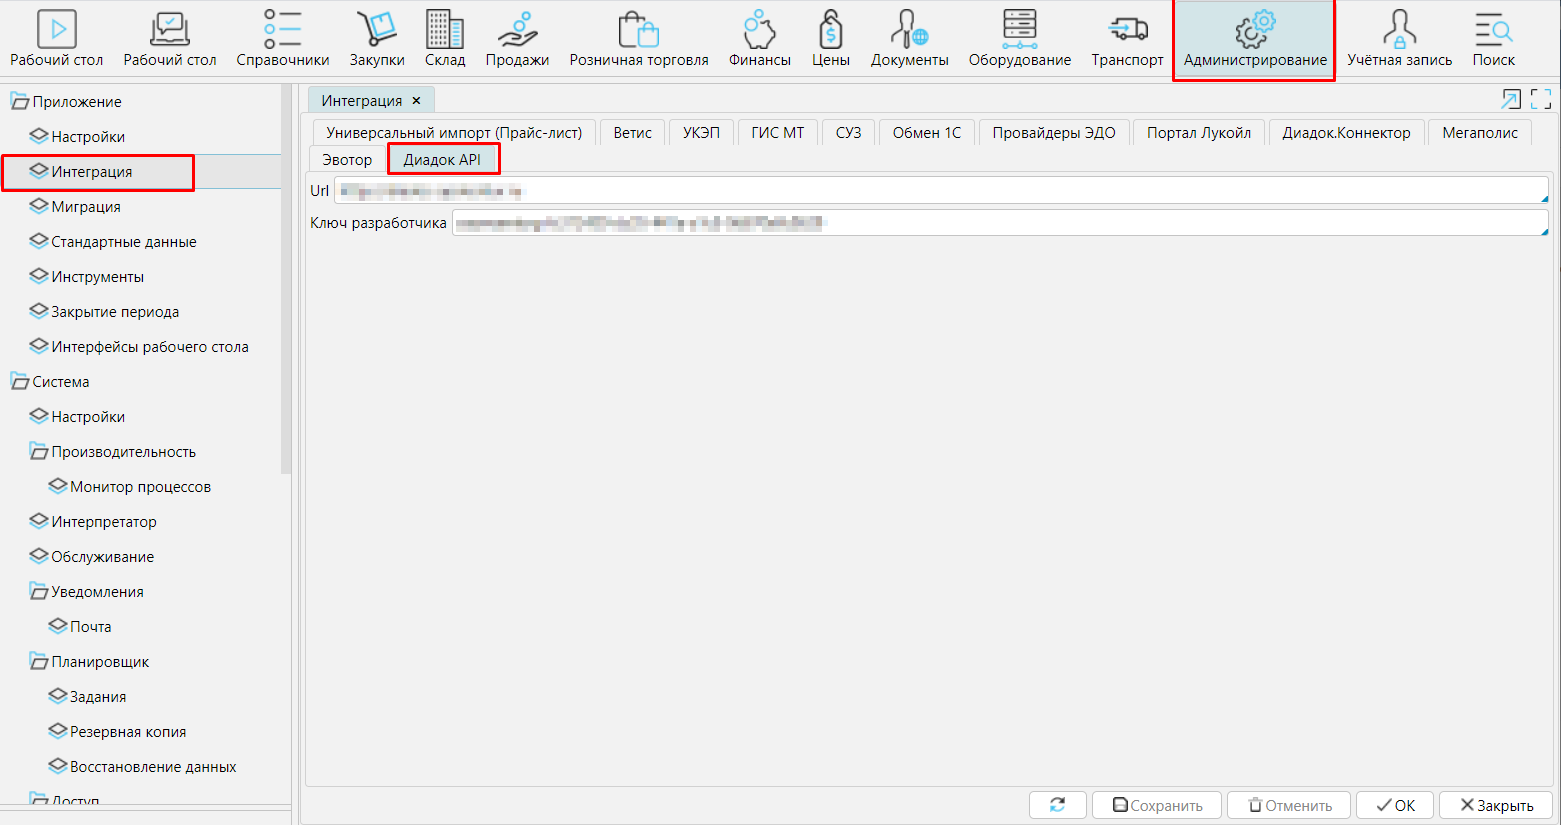This screenshot has width=1561, height=825.
Task: Close the Интеграция tab with the x
Action: (x=417, y=101)
